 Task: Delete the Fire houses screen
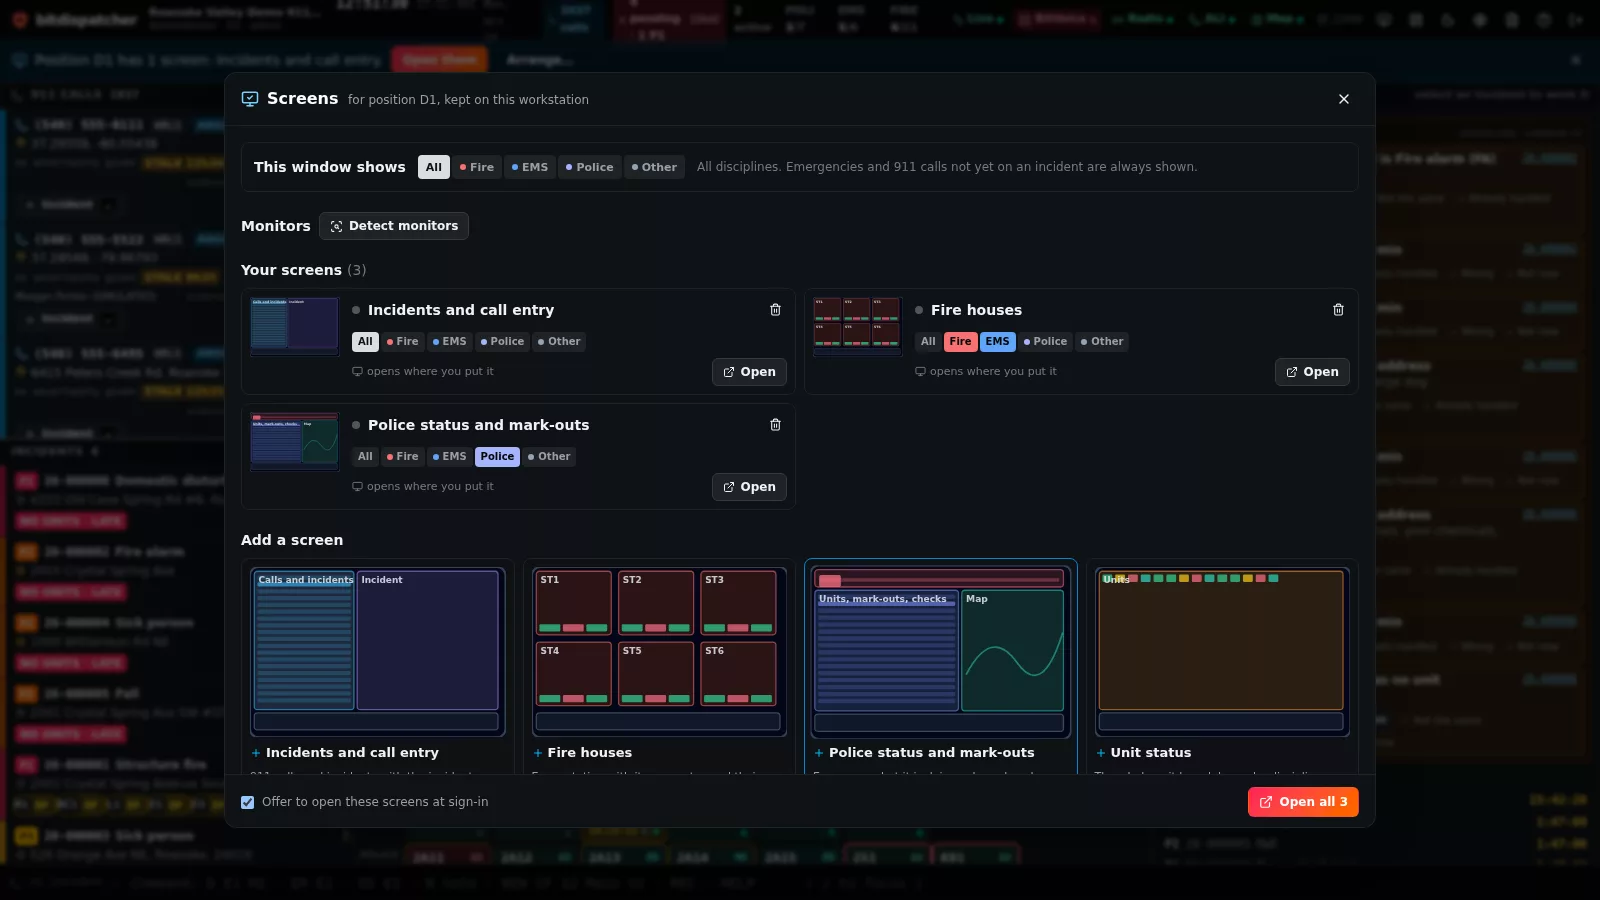(x=1338, y=310)
